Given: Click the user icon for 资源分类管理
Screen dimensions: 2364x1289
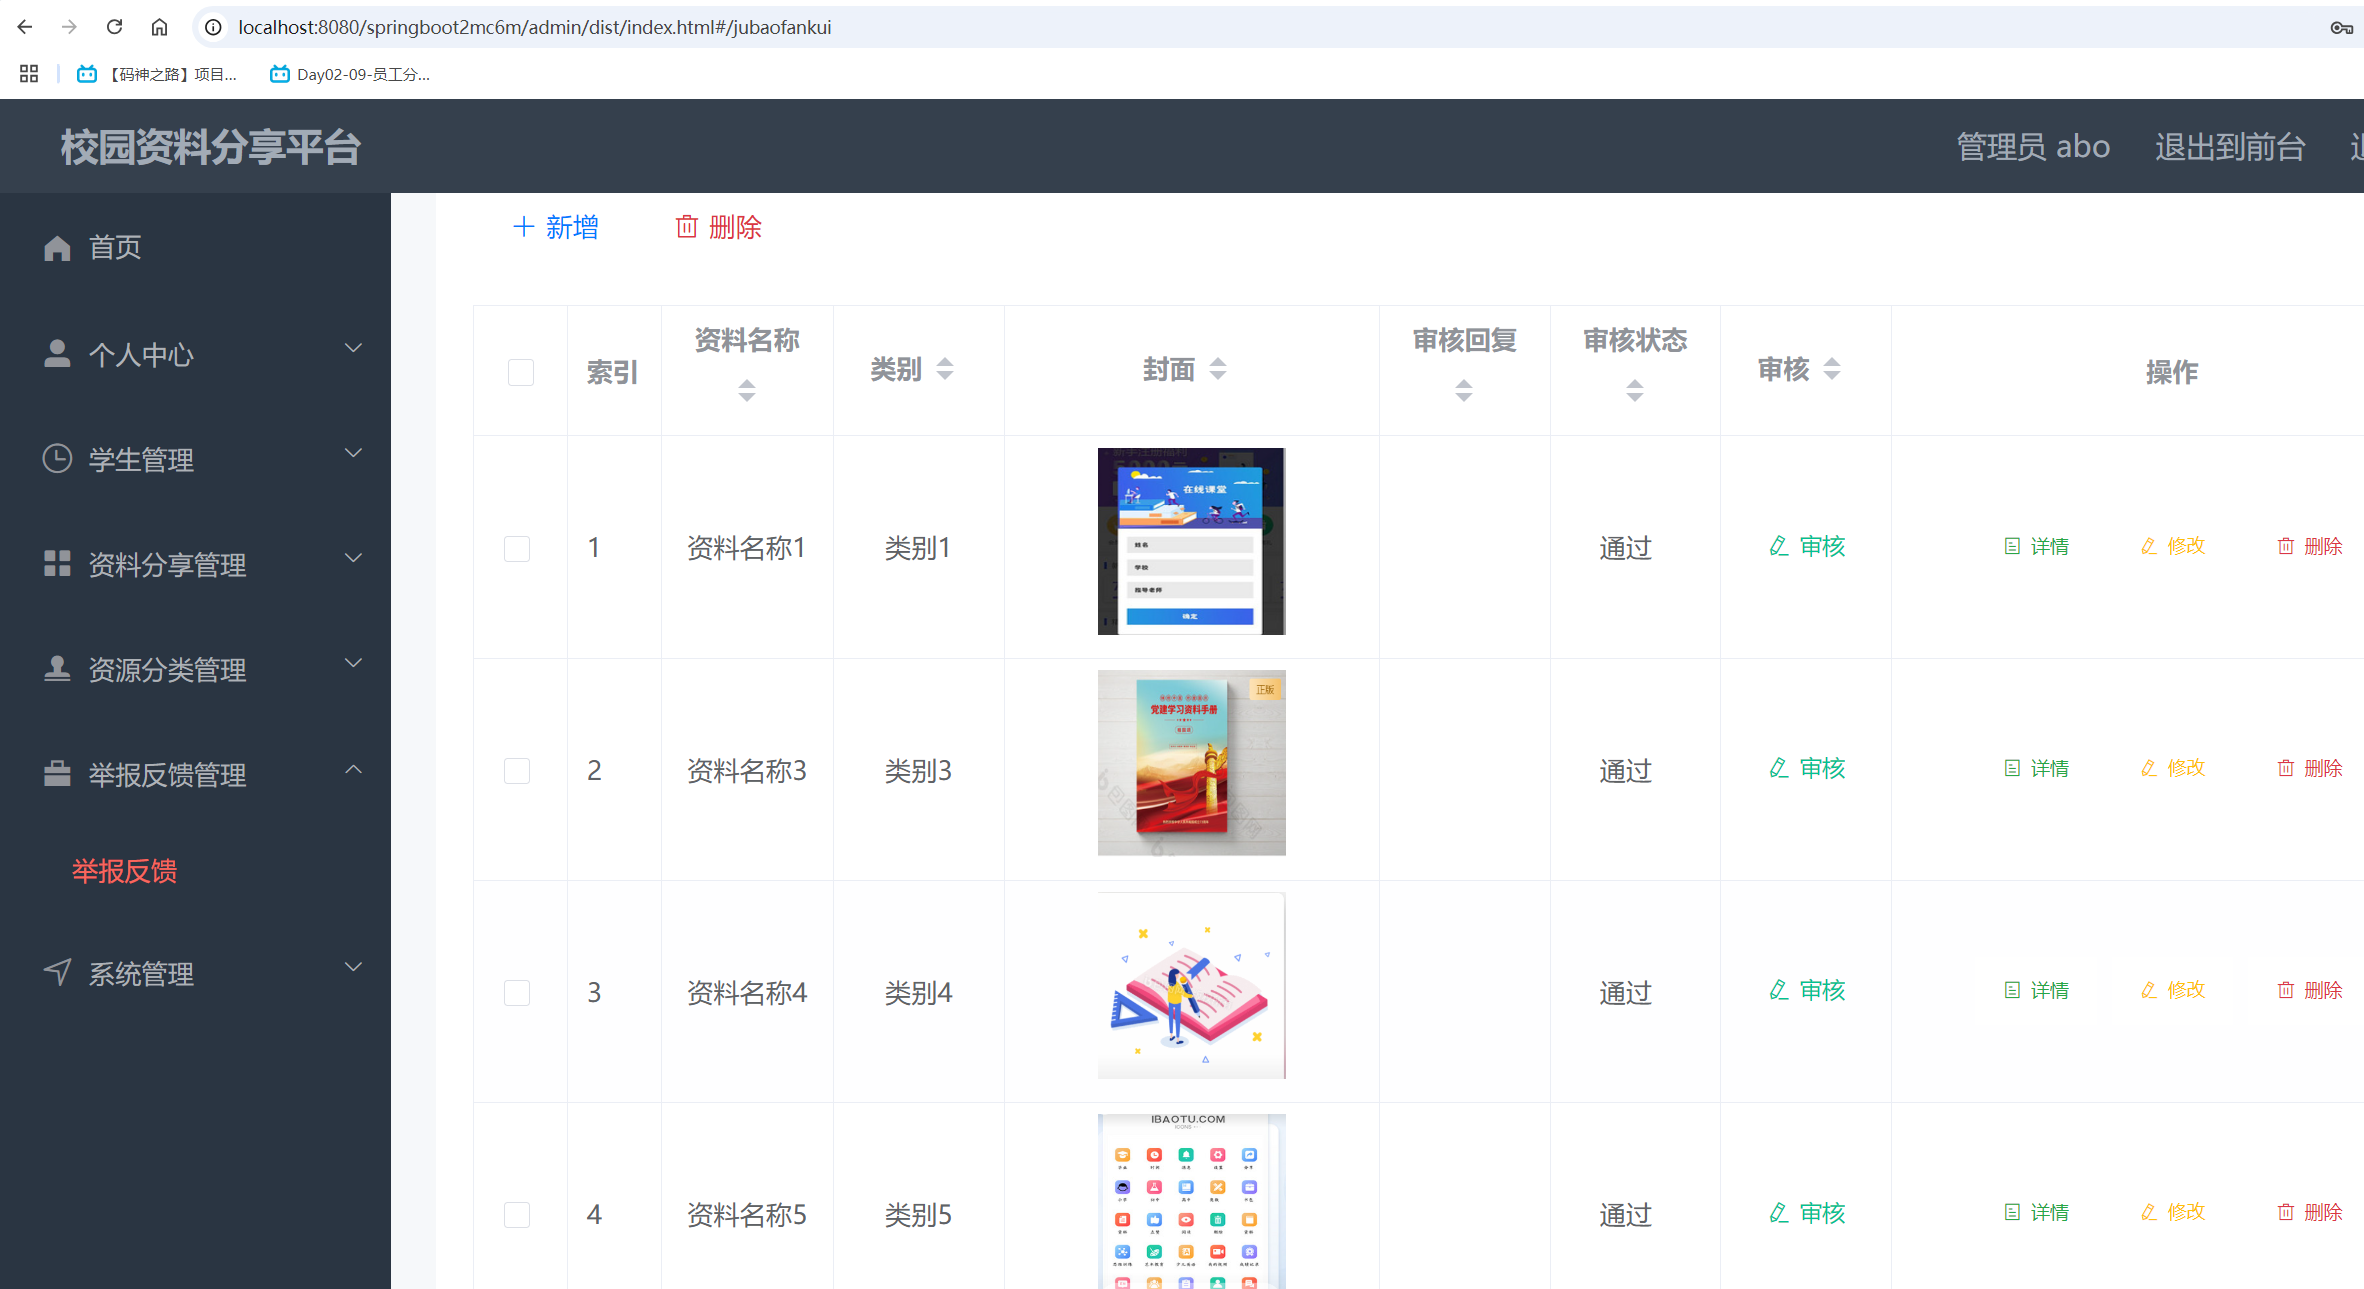Looking at the screenshot, I should point(57,668).
